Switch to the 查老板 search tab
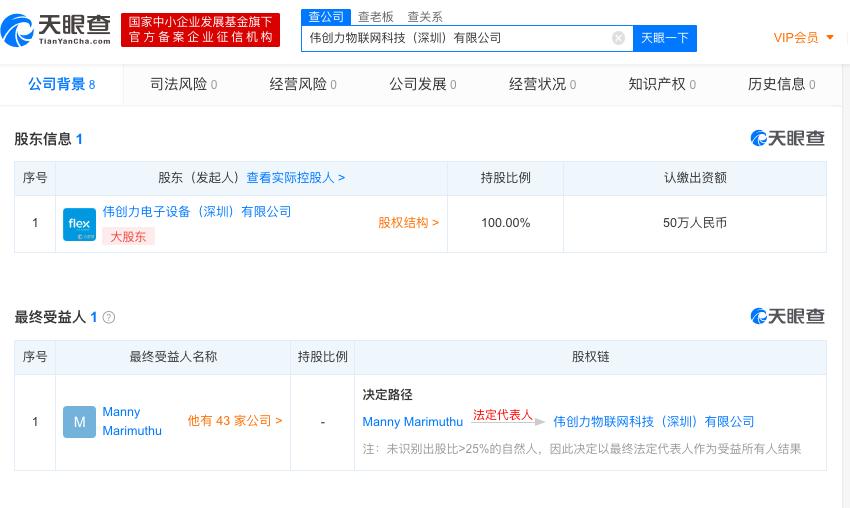 (376, 17)
